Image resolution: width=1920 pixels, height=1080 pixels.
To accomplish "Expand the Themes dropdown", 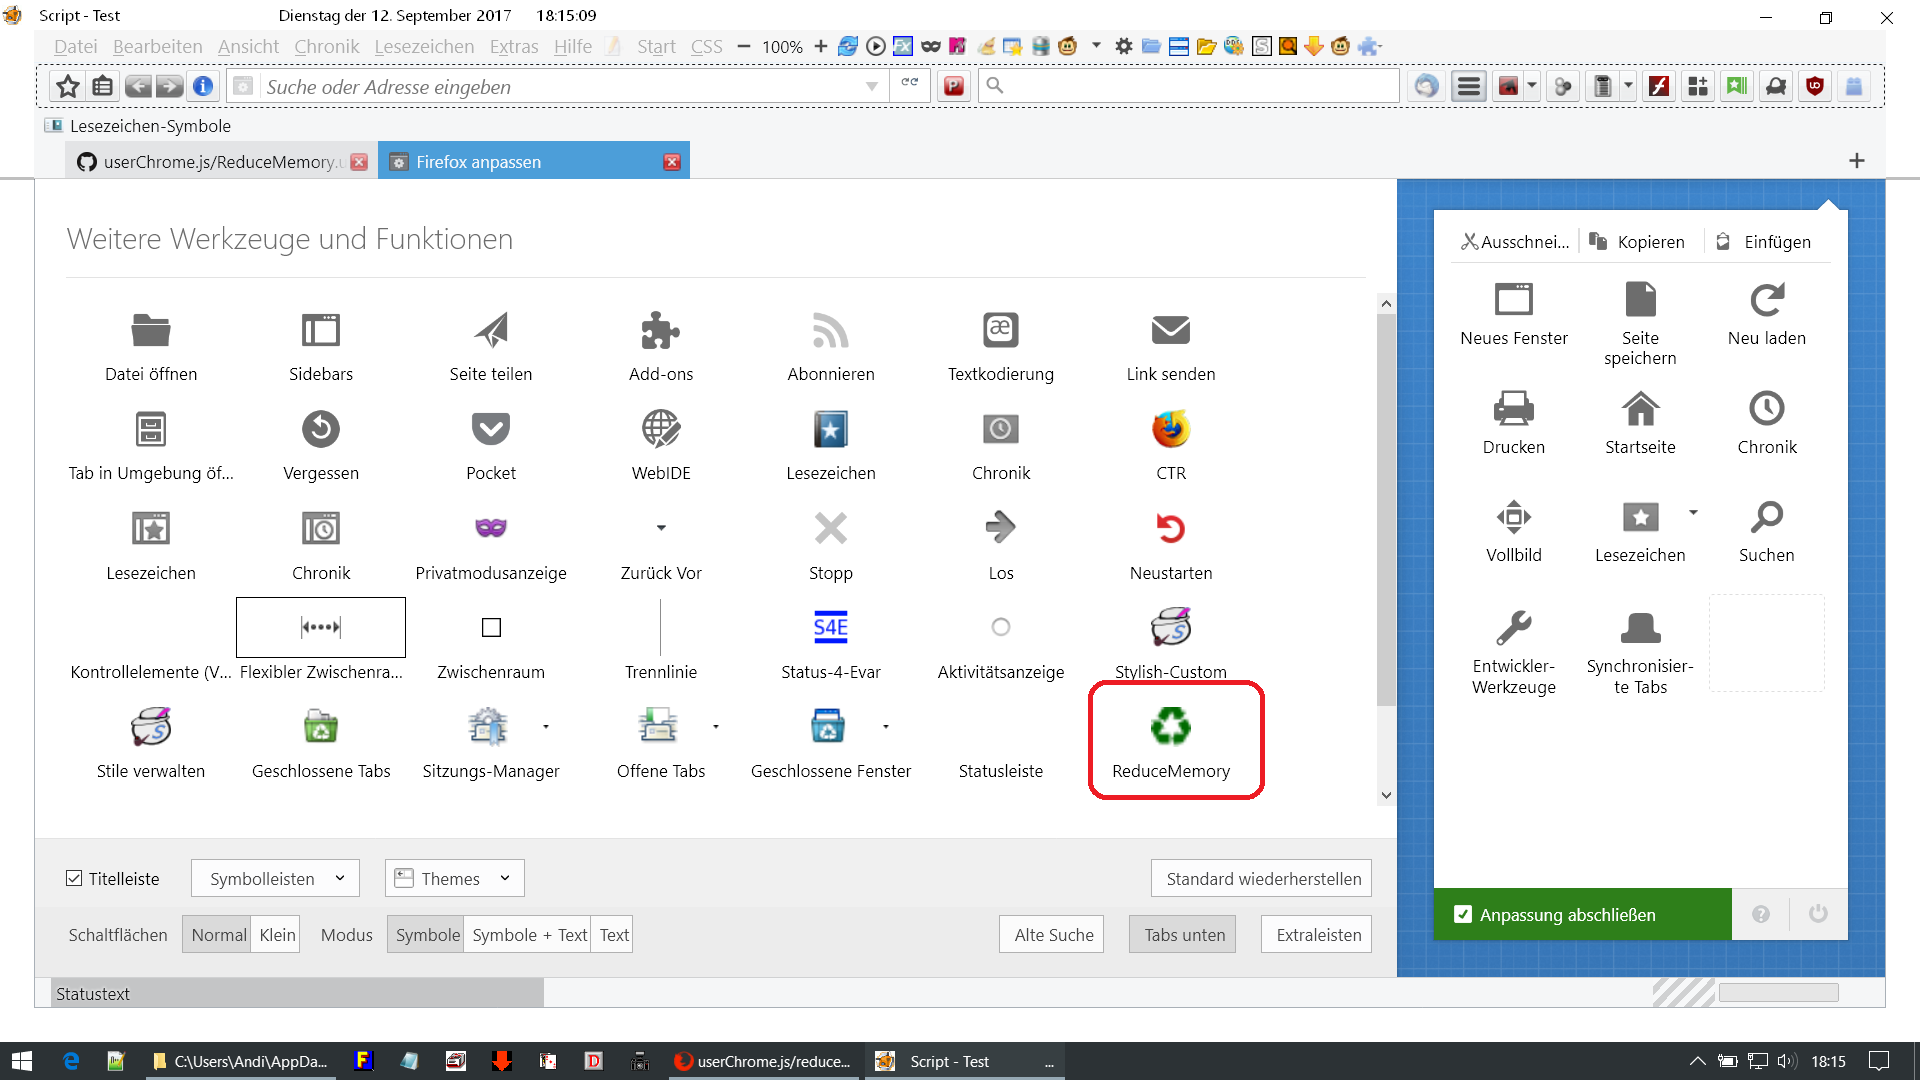I will click(x=454, y=878).
